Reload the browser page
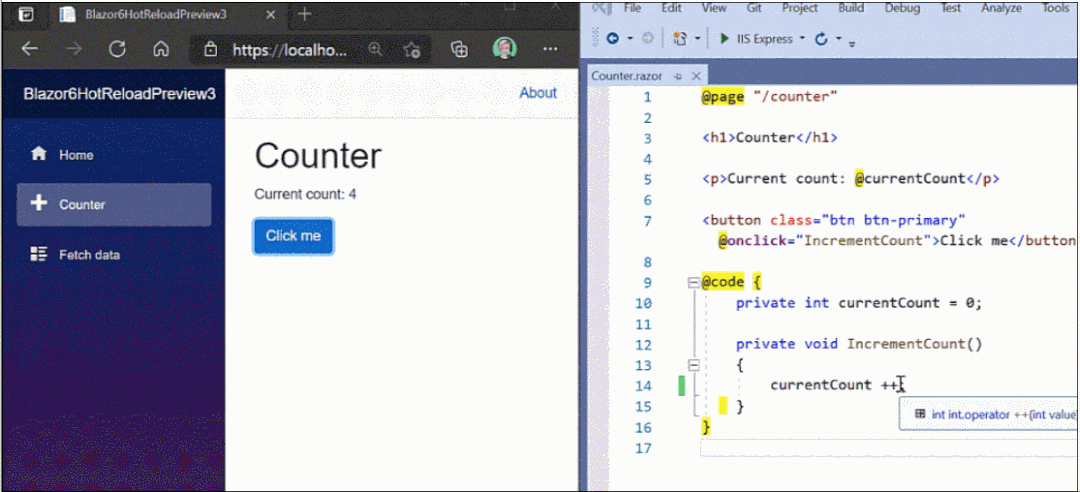The width and height of the screenshot is (1080, 492). point(118,49)
